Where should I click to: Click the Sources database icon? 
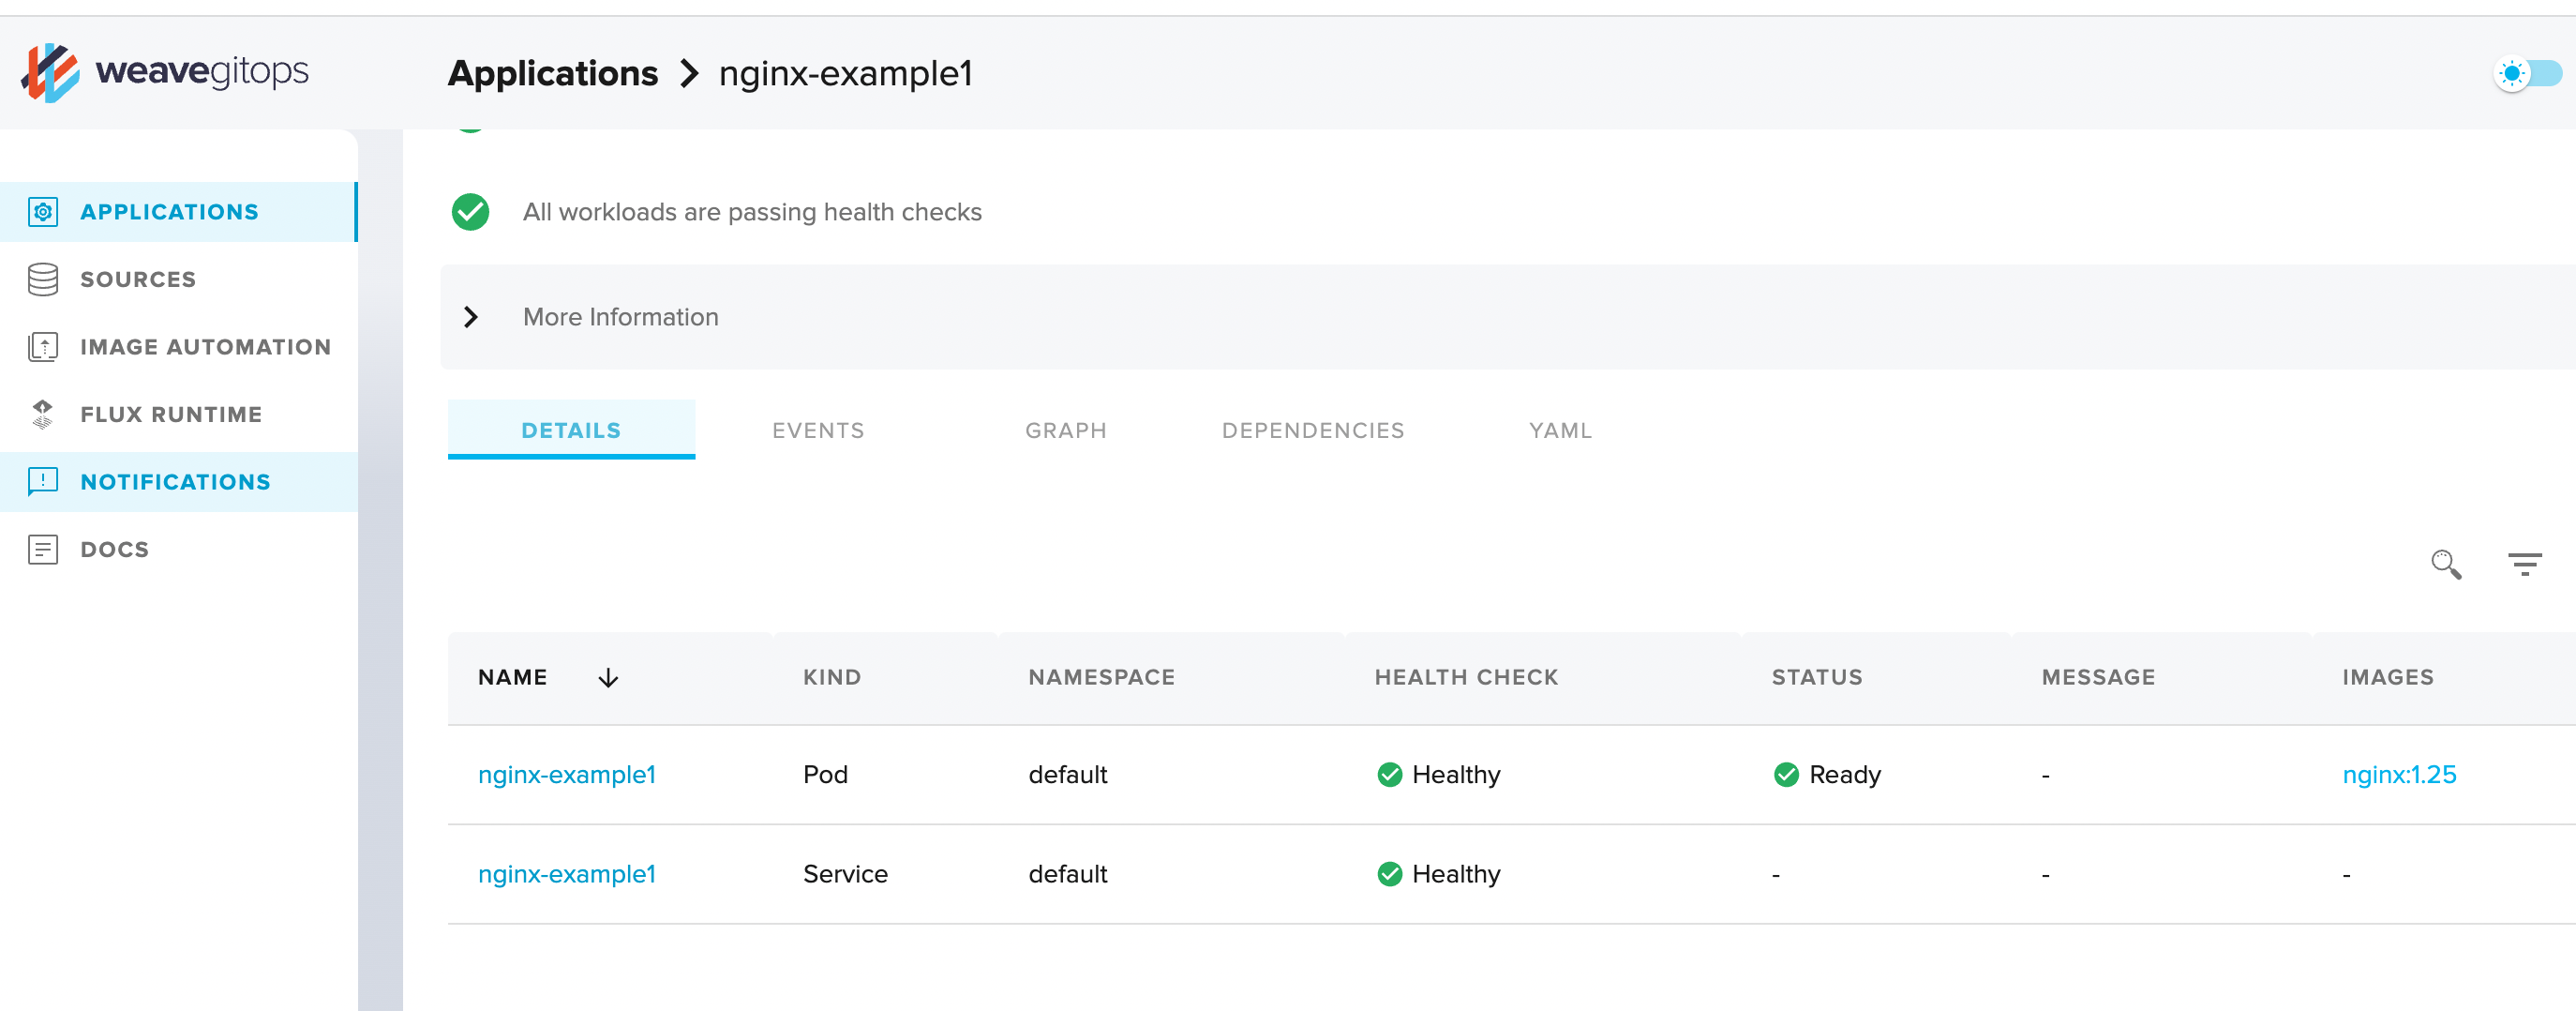43,280
